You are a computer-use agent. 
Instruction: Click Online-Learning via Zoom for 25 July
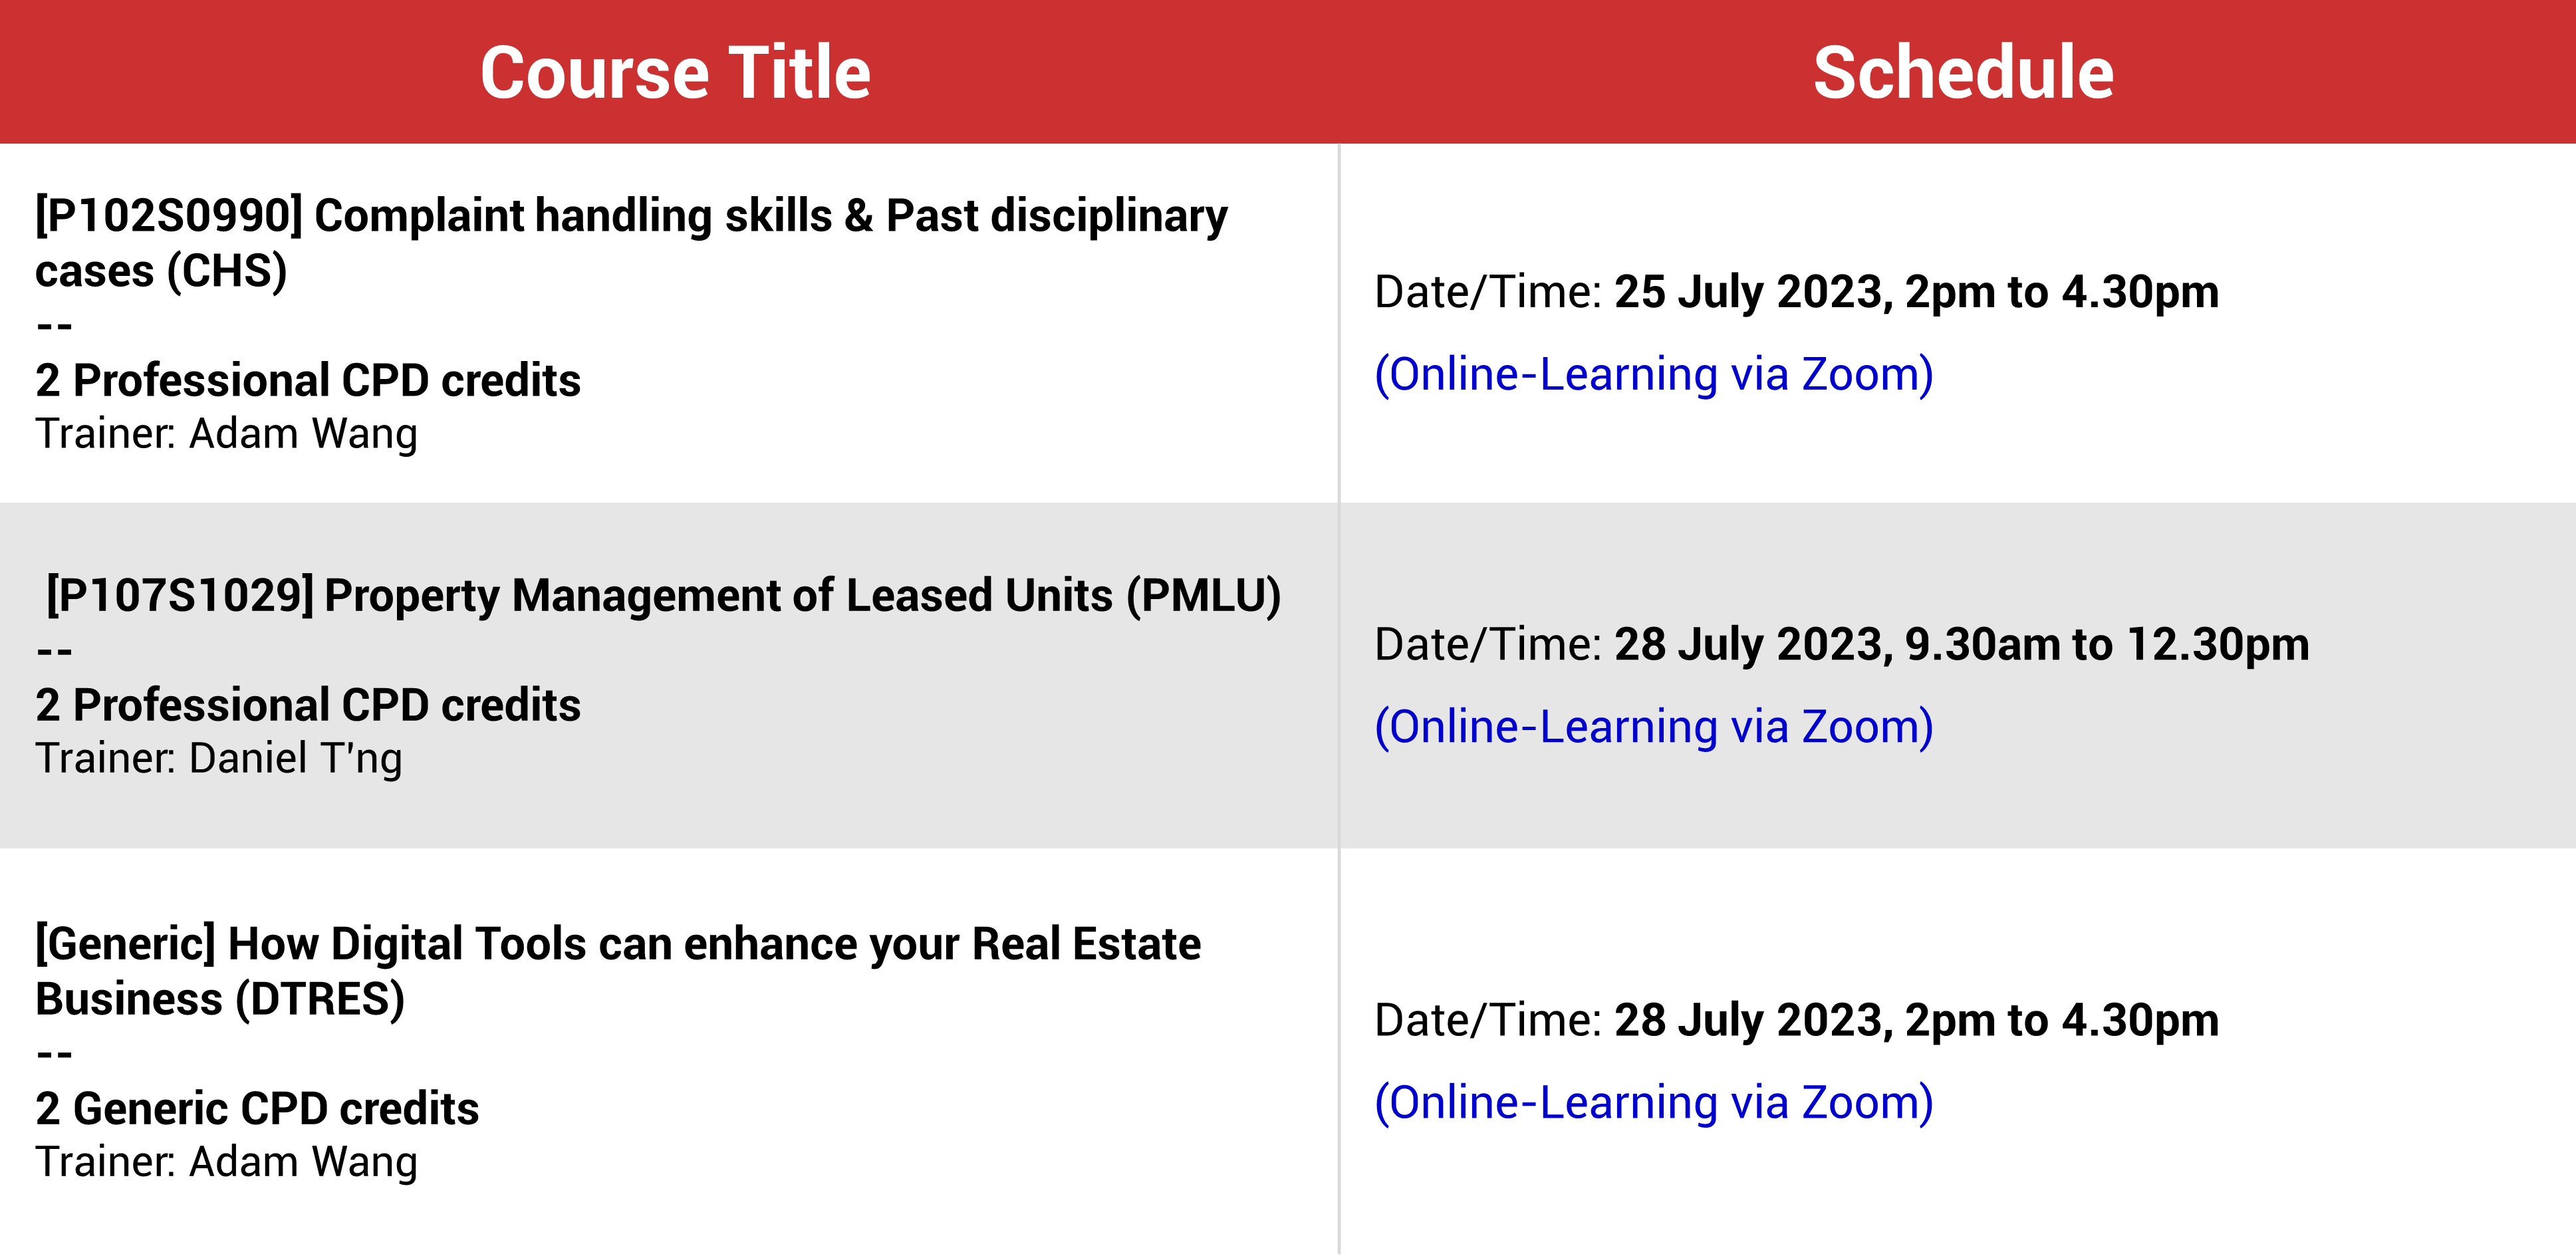coord(1654,374)
